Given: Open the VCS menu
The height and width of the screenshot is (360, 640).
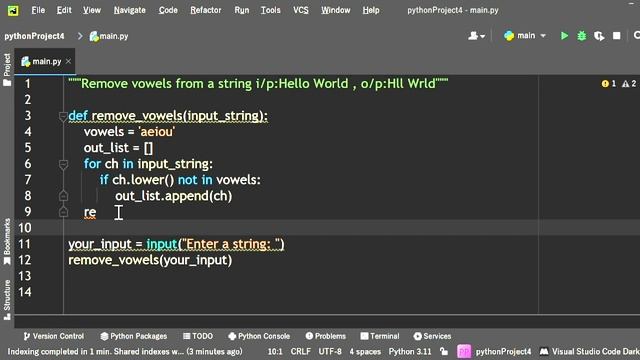Looking at the screenshot, I should click(300, 10).
